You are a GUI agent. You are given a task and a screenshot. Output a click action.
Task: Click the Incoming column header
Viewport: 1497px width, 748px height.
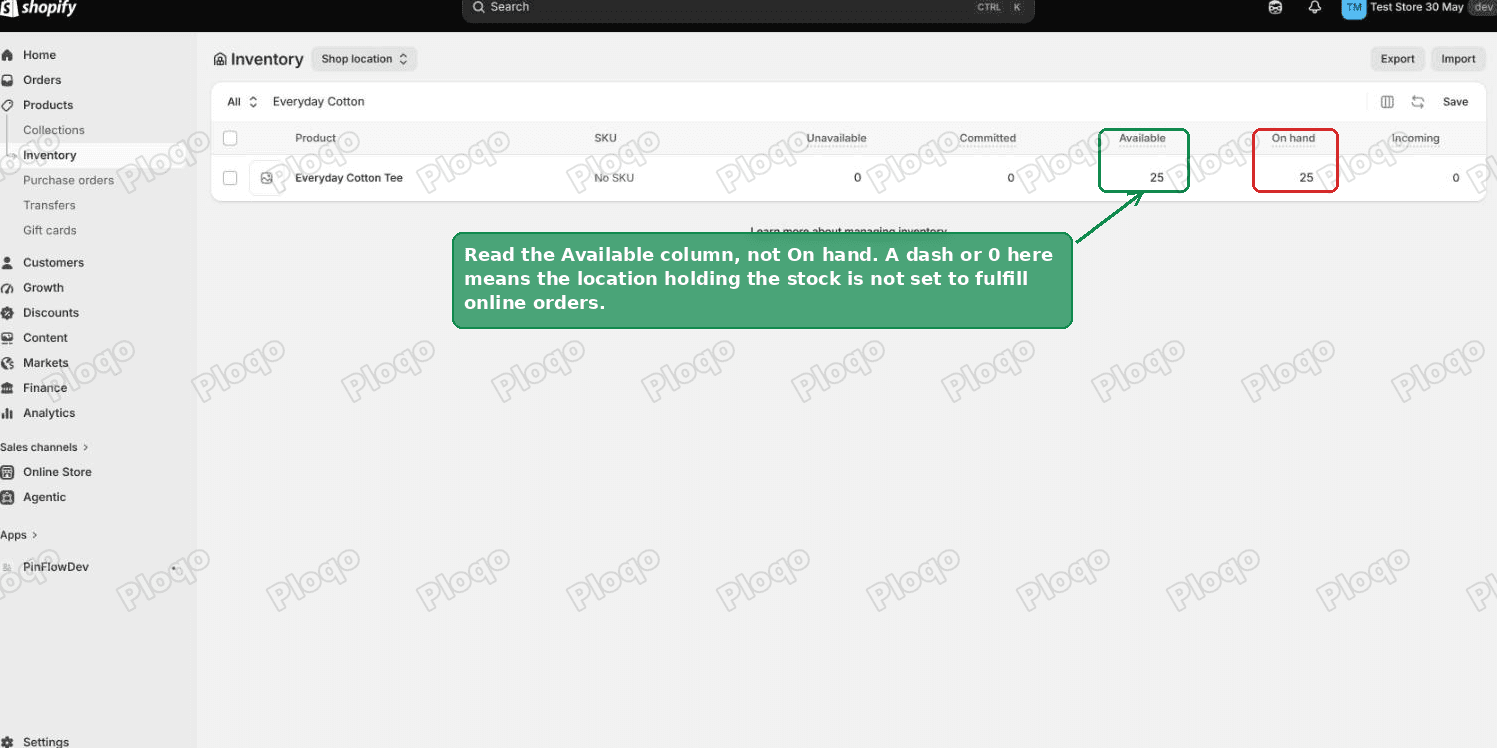point(1415,138)
